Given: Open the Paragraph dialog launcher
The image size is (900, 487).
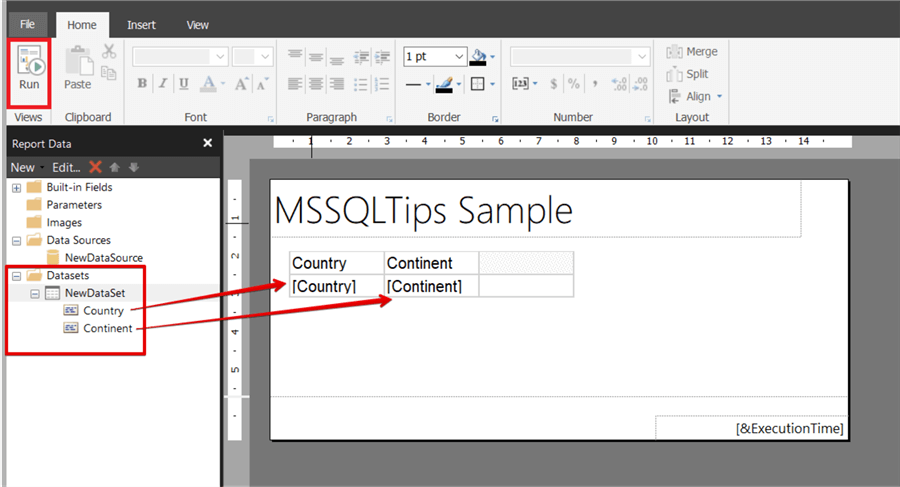Looking at the screenshot, I should (389, 119).
